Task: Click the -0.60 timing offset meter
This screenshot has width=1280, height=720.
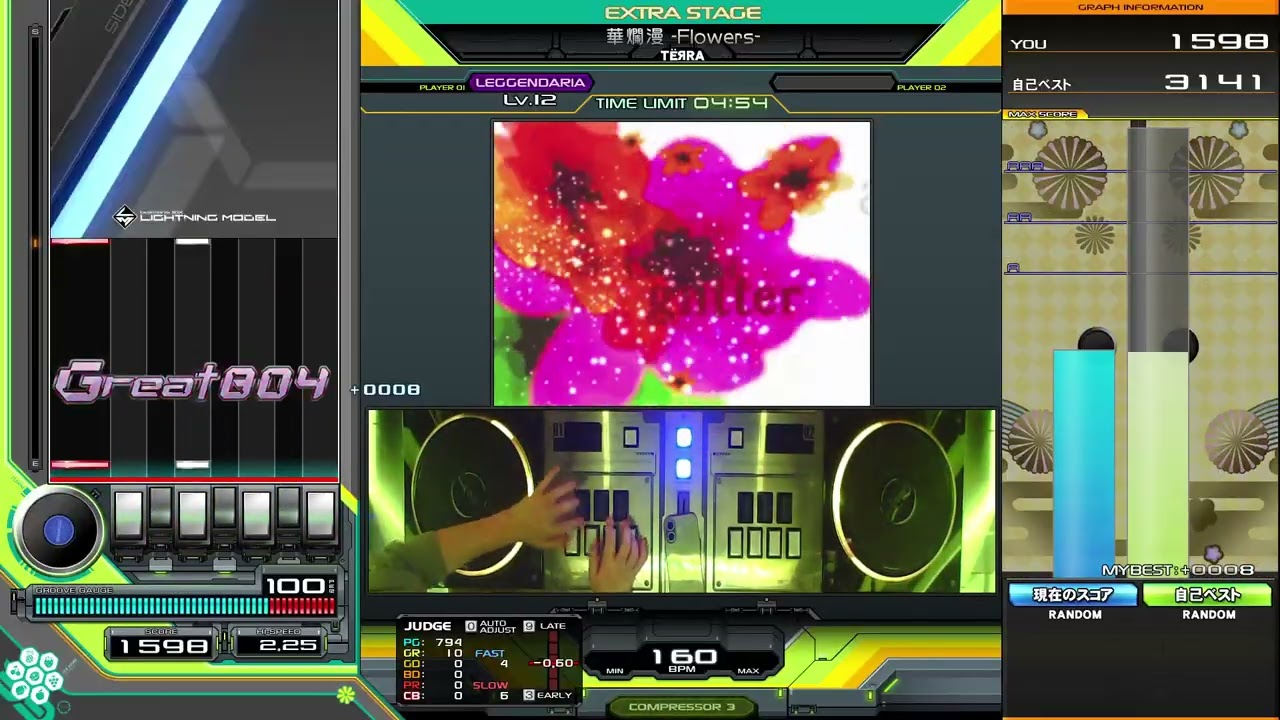Action: coord(552,663)
